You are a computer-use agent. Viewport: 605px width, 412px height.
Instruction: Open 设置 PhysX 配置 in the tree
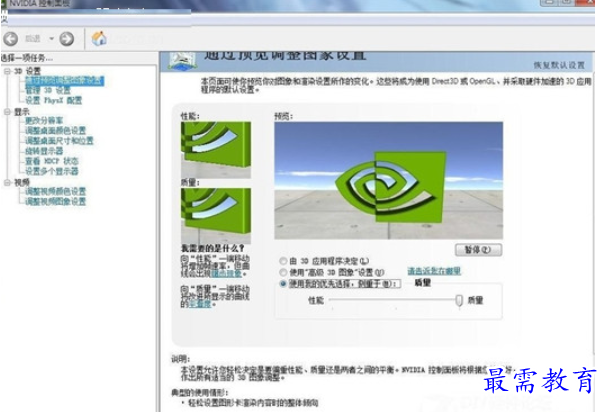[54, 100]
